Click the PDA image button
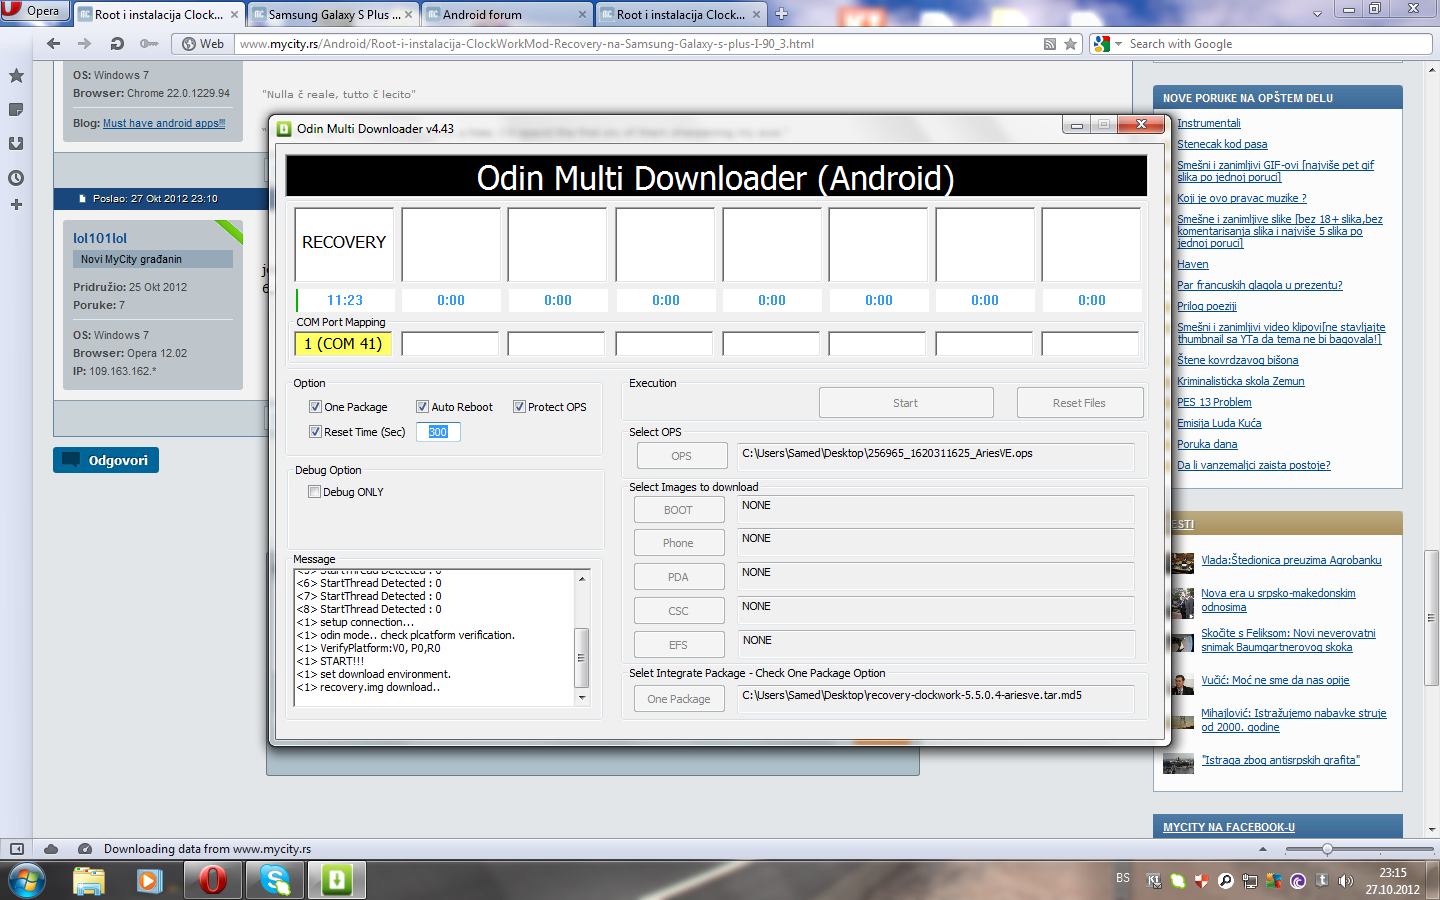This screenshot has height=900, width=1440. [x=679, y=577]
